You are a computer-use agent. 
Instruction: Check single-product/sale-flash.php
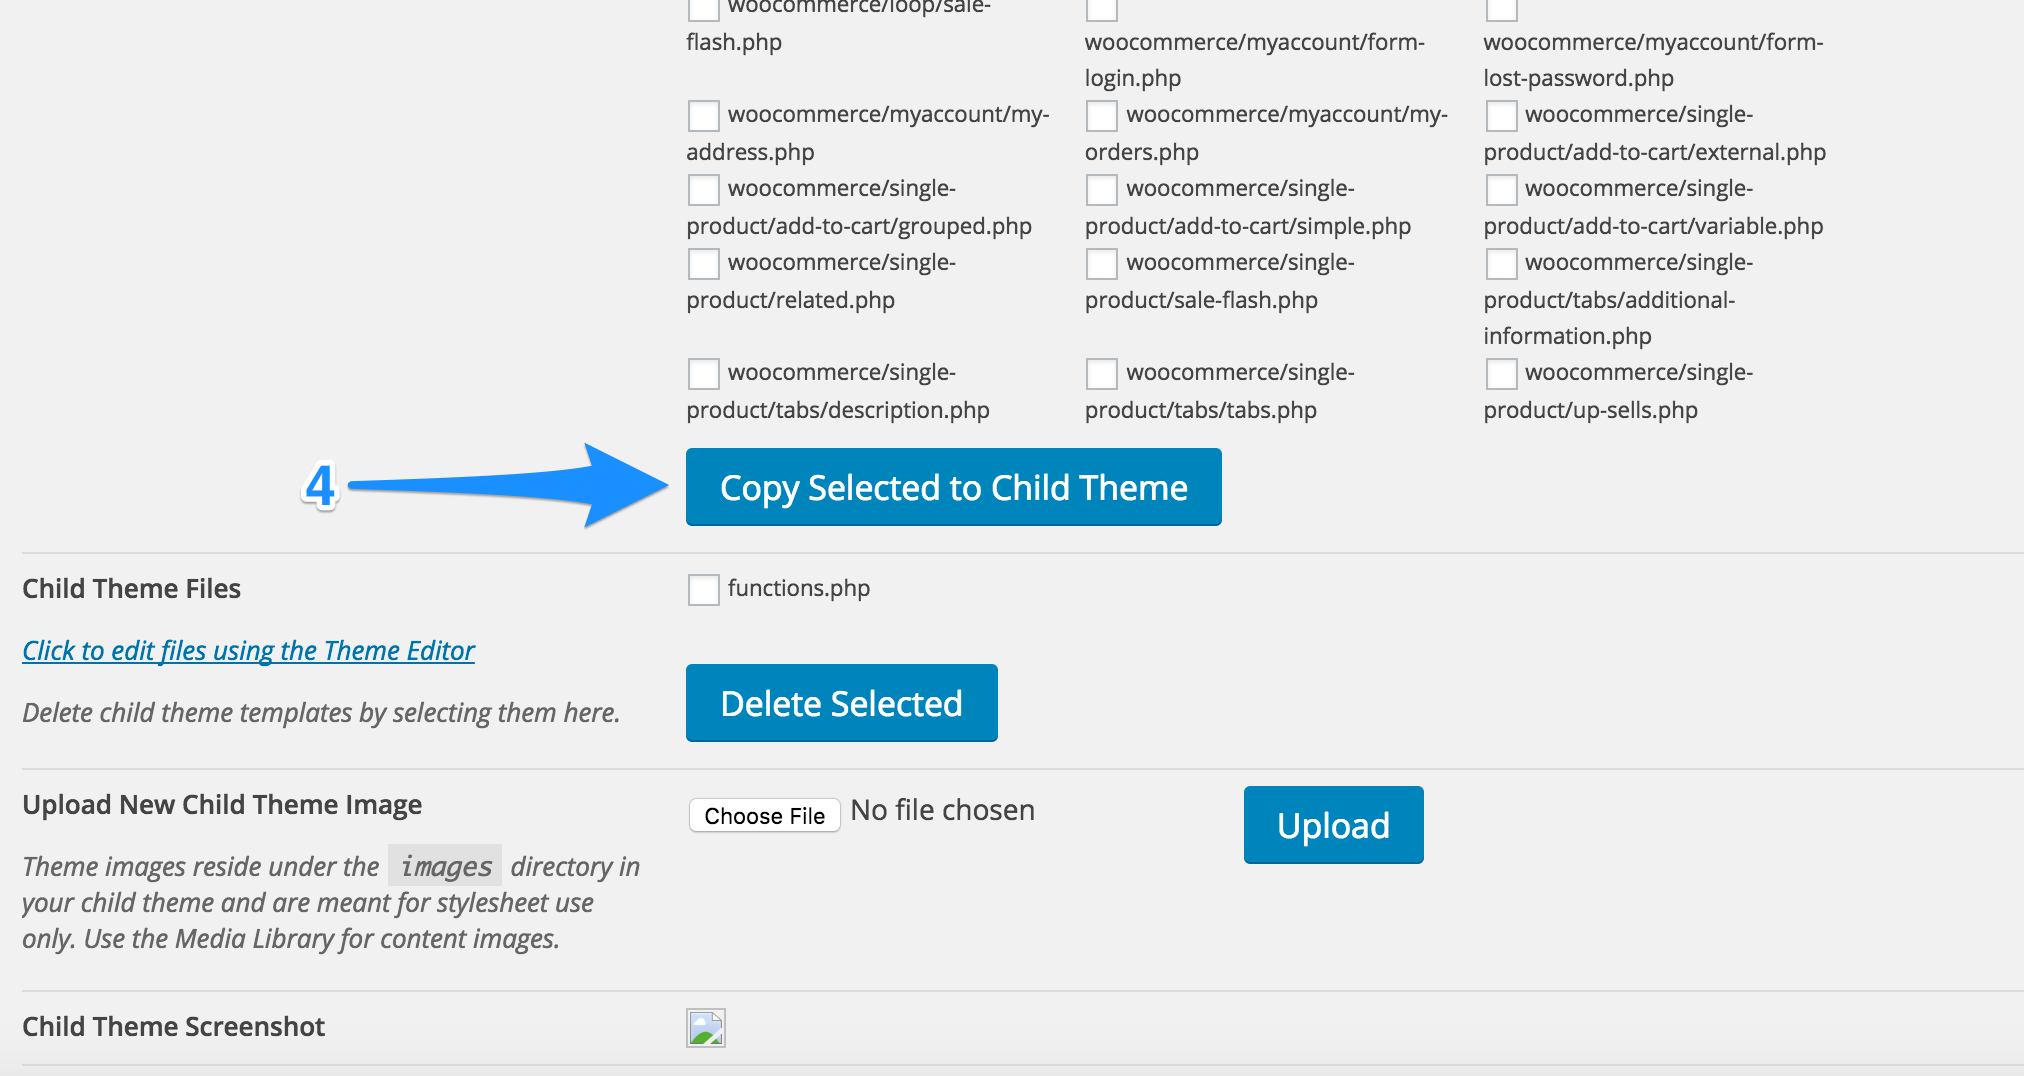[x=1101, y=263]
